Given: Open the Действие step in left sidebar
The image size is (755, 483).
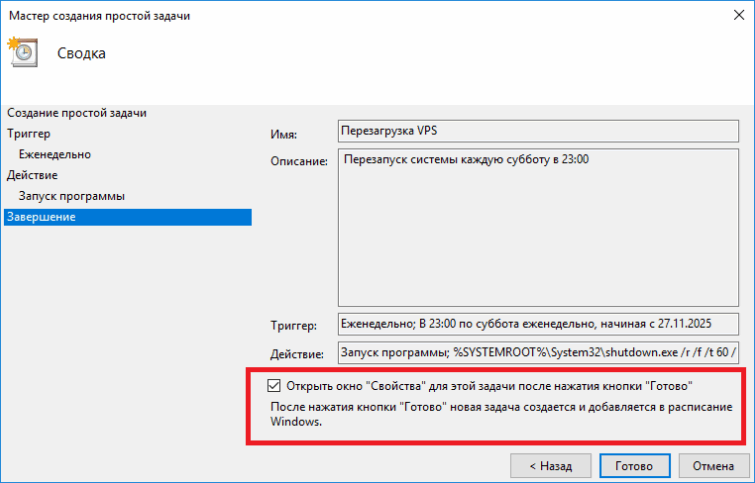Looking at the screenshot, I should click(32, 175).
